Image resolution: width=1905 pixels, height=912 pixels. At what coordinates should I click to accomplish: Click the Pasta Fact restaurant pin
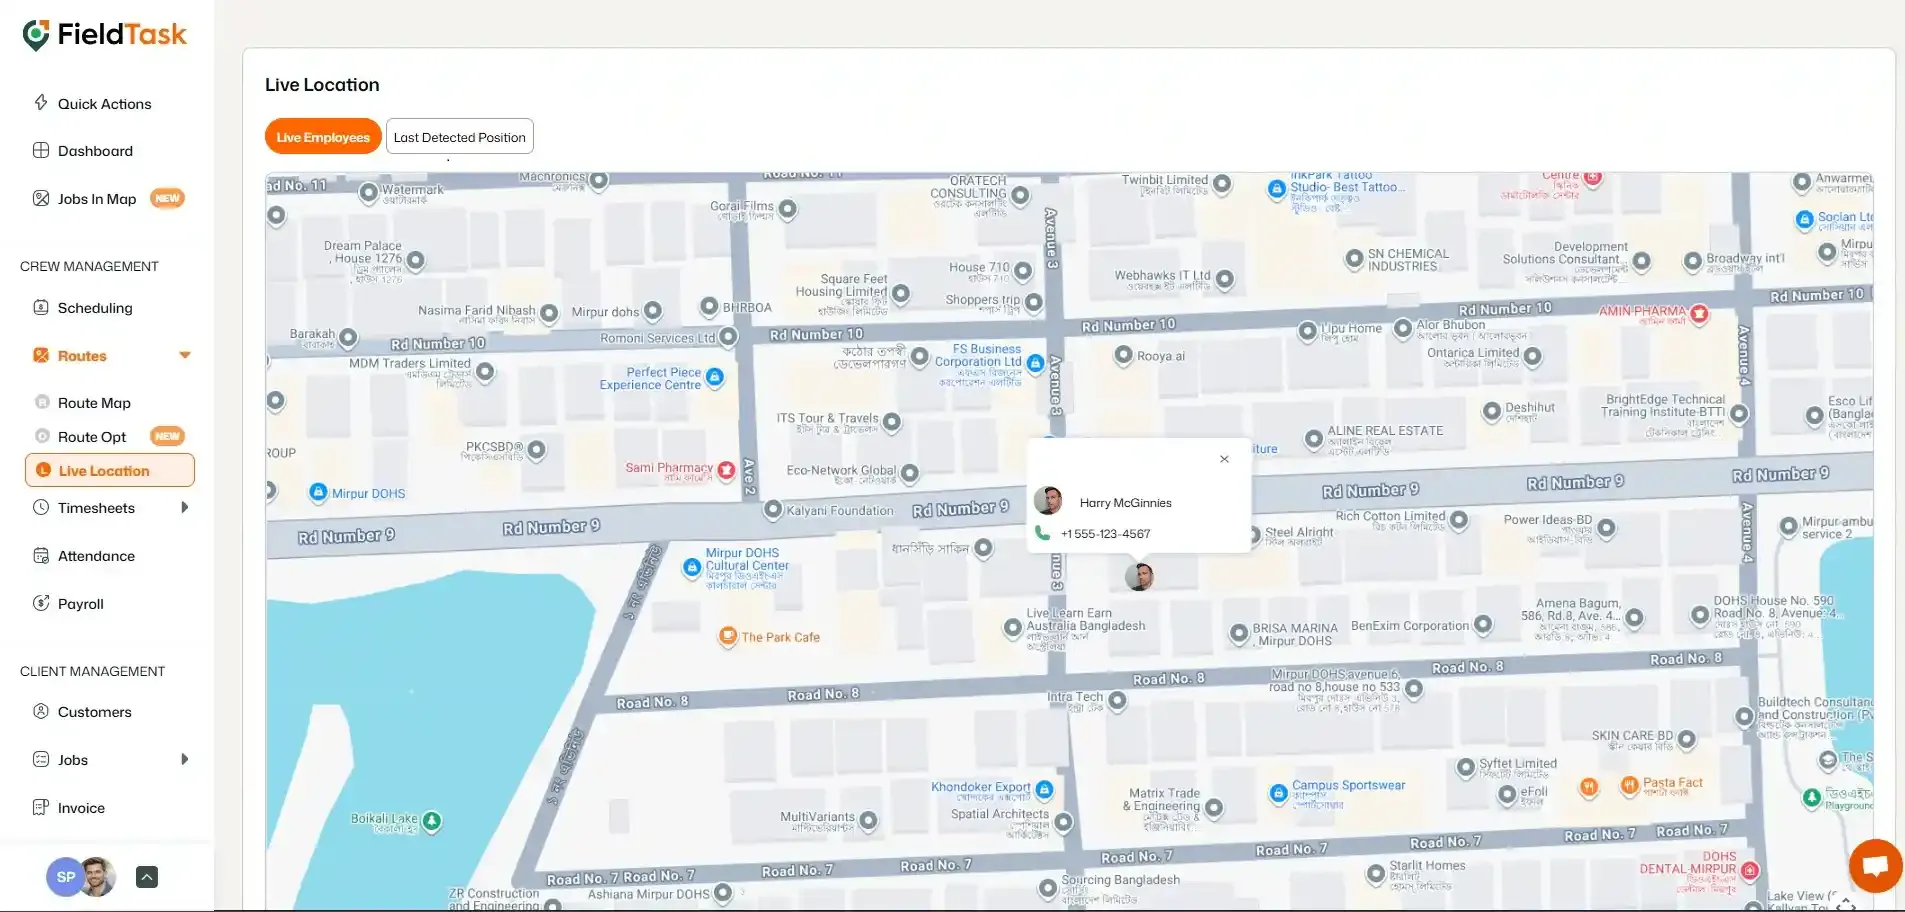tap(1629, 786)
